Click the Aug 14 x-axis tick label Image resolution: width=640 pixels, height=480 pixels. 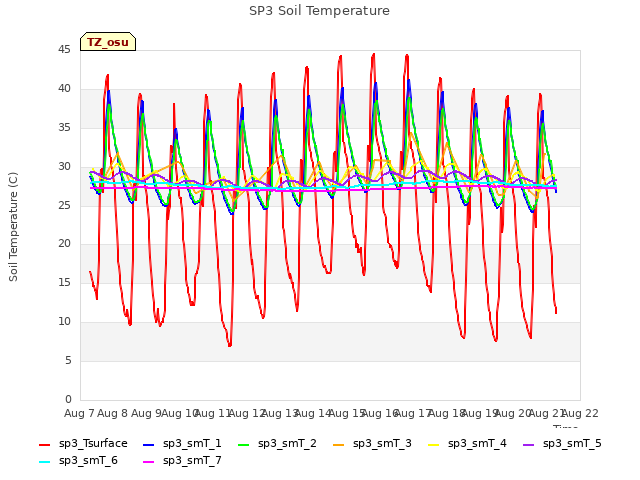click(313, 413)
